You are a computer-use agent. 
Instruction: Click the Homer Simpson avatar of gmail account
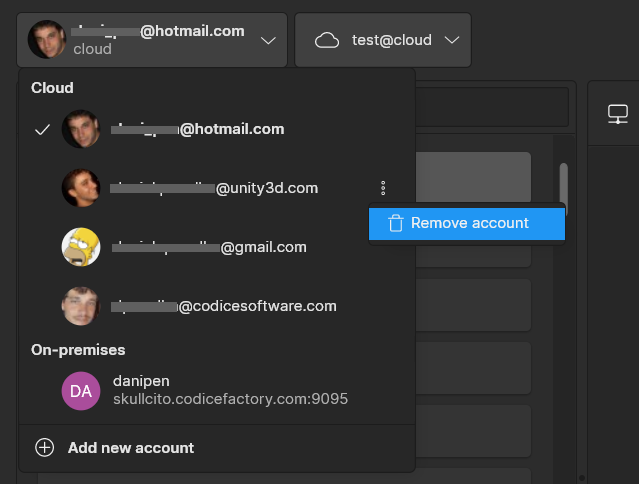click(x=81, y=247)
